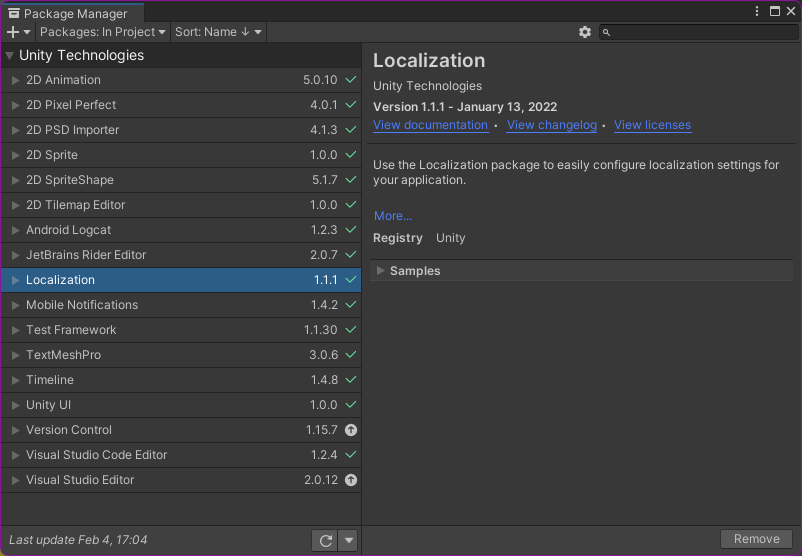
Task: Click the search magnifier icon
Action: [x=606, y=32]
